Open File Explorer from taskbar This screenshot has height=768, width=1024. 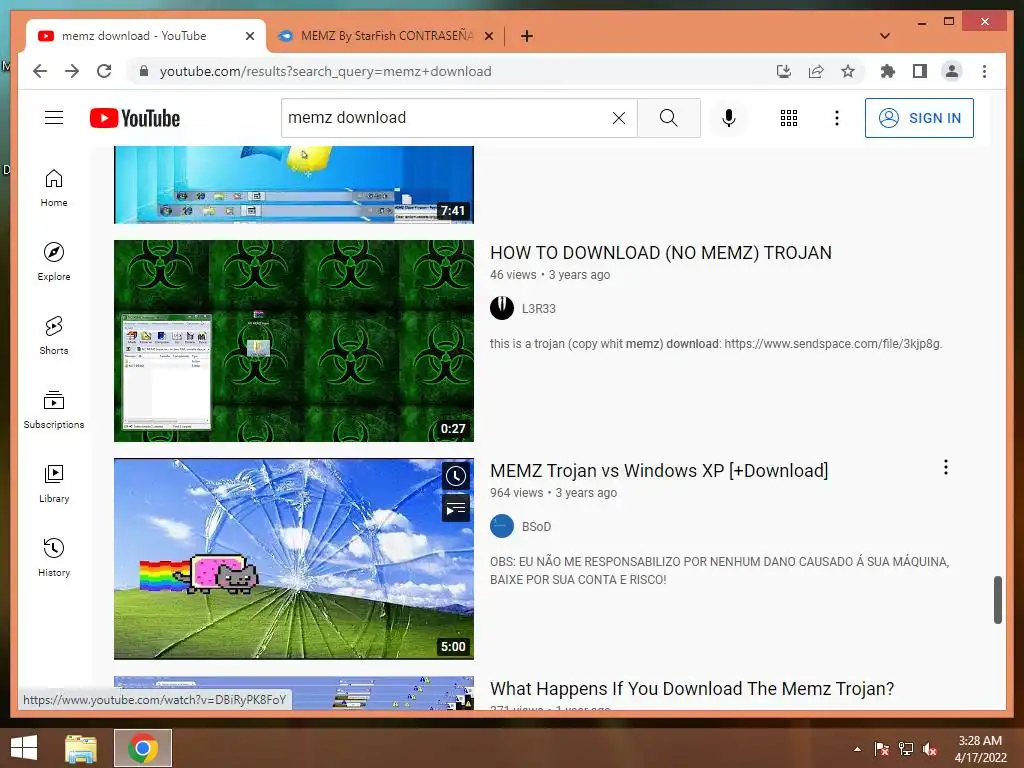tap(81, 748)
